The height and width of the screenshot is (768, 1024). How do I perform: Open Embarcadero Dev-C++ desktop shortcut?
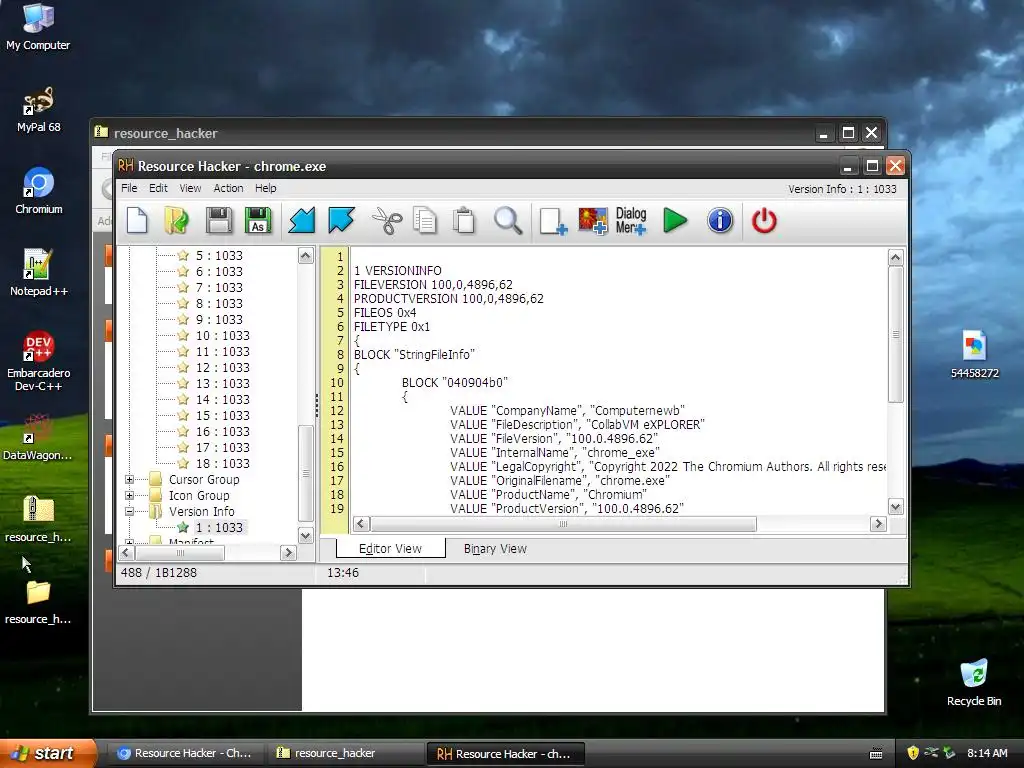point(39,361)
